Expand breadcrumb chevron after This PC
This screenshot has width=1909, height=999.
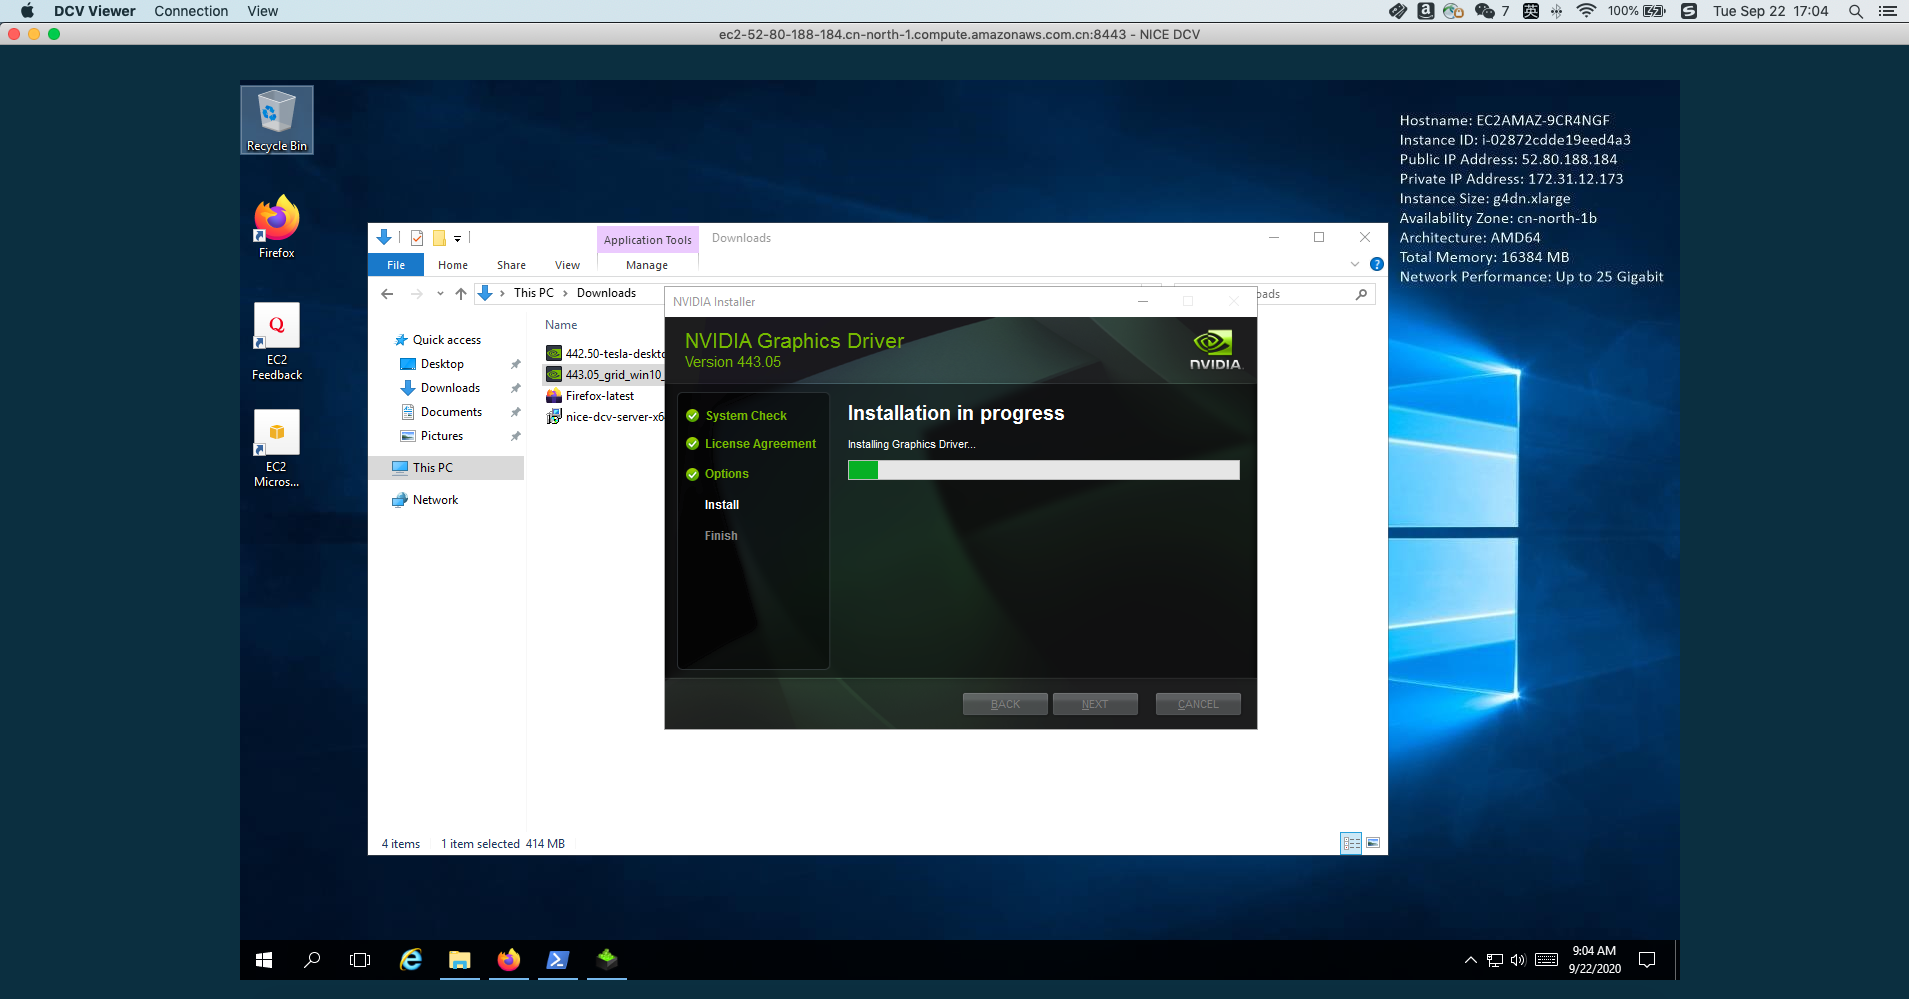[565, 293]
